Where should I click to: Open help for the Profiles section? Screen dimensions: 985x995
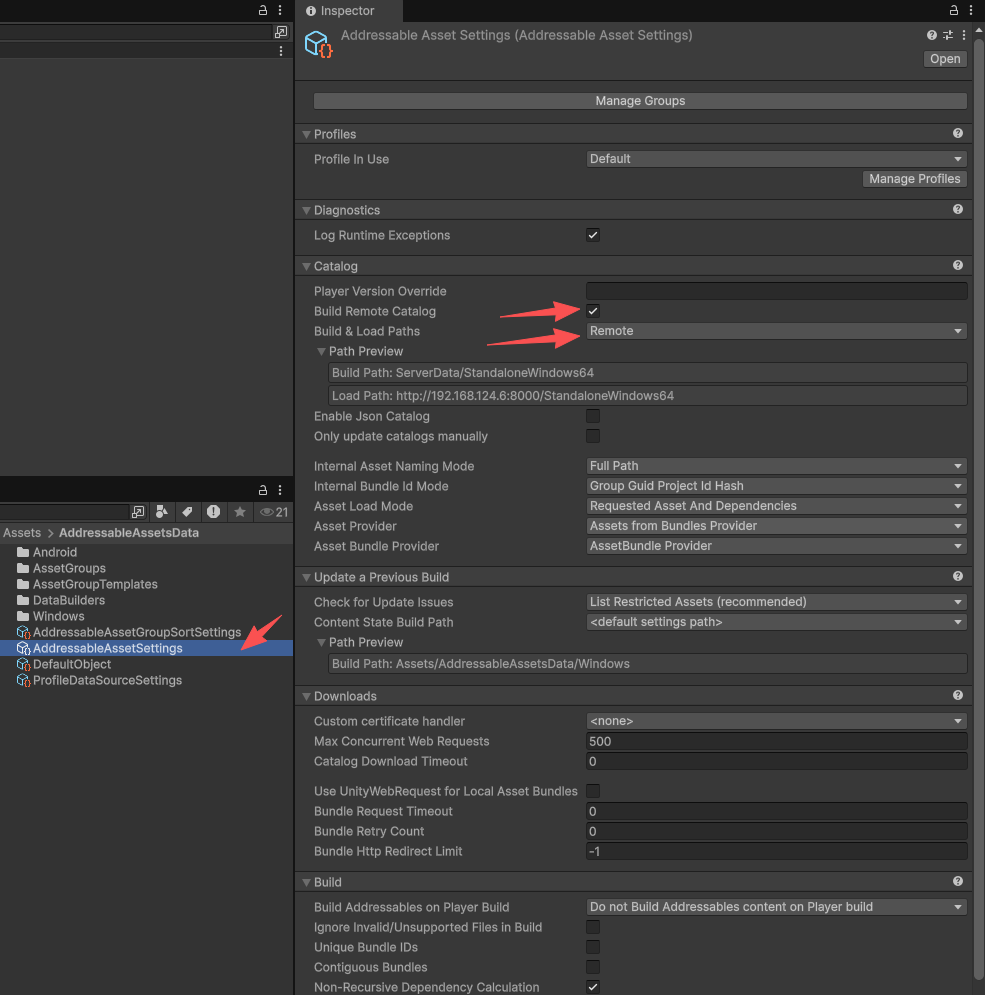point(958,133)
